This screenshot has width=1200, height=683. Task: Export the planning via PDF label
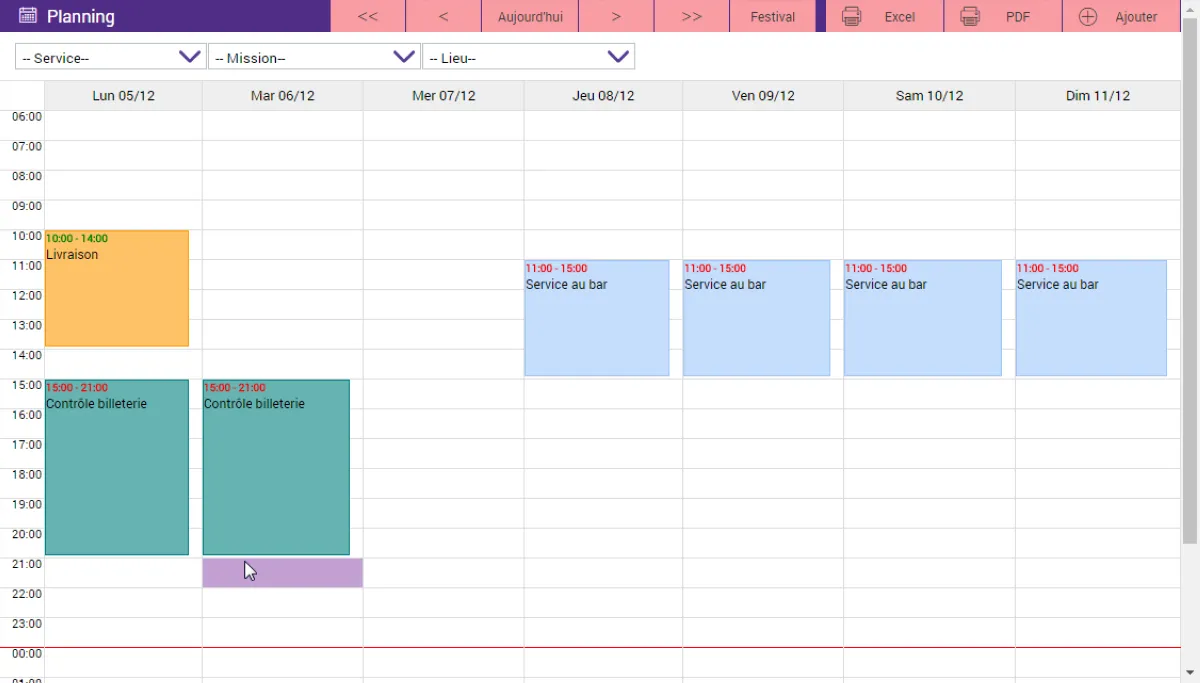coord(1018,17)
